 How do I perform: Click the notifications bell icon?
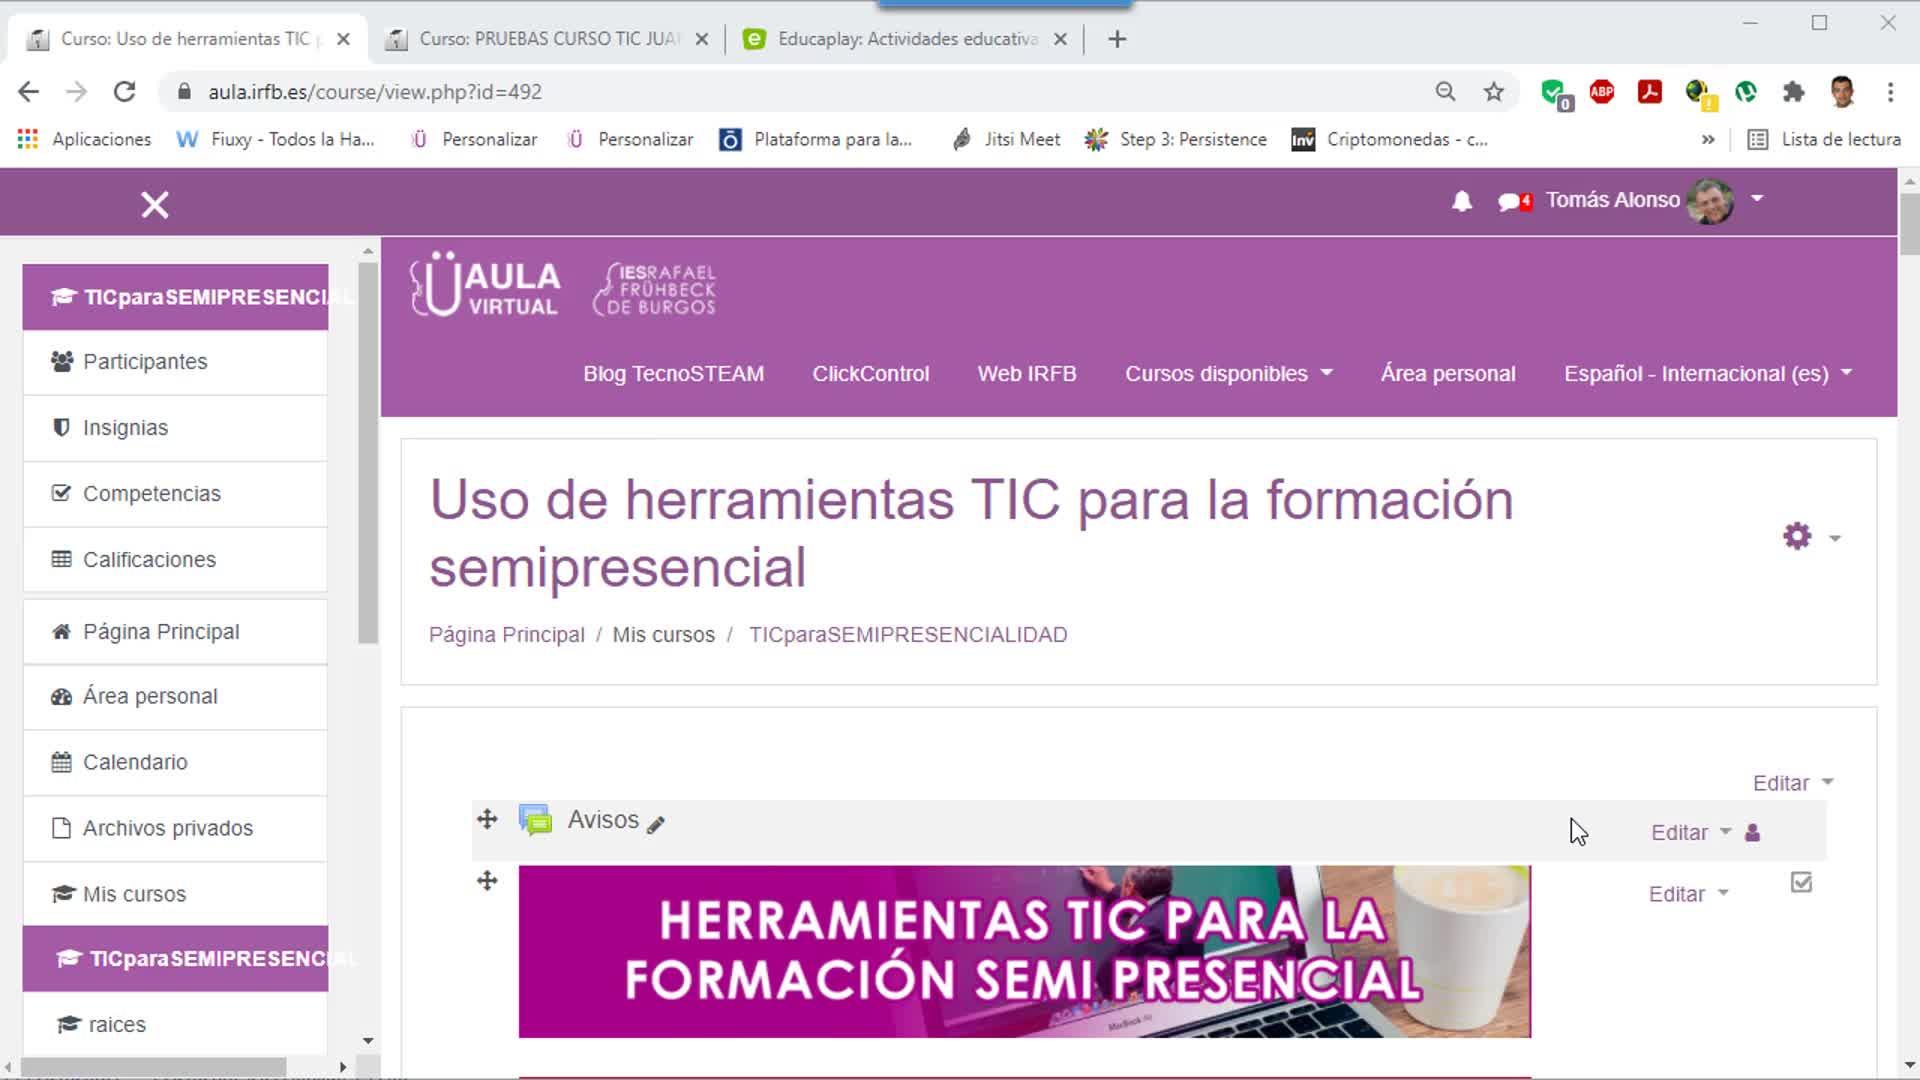click(x=1461, y=201)
